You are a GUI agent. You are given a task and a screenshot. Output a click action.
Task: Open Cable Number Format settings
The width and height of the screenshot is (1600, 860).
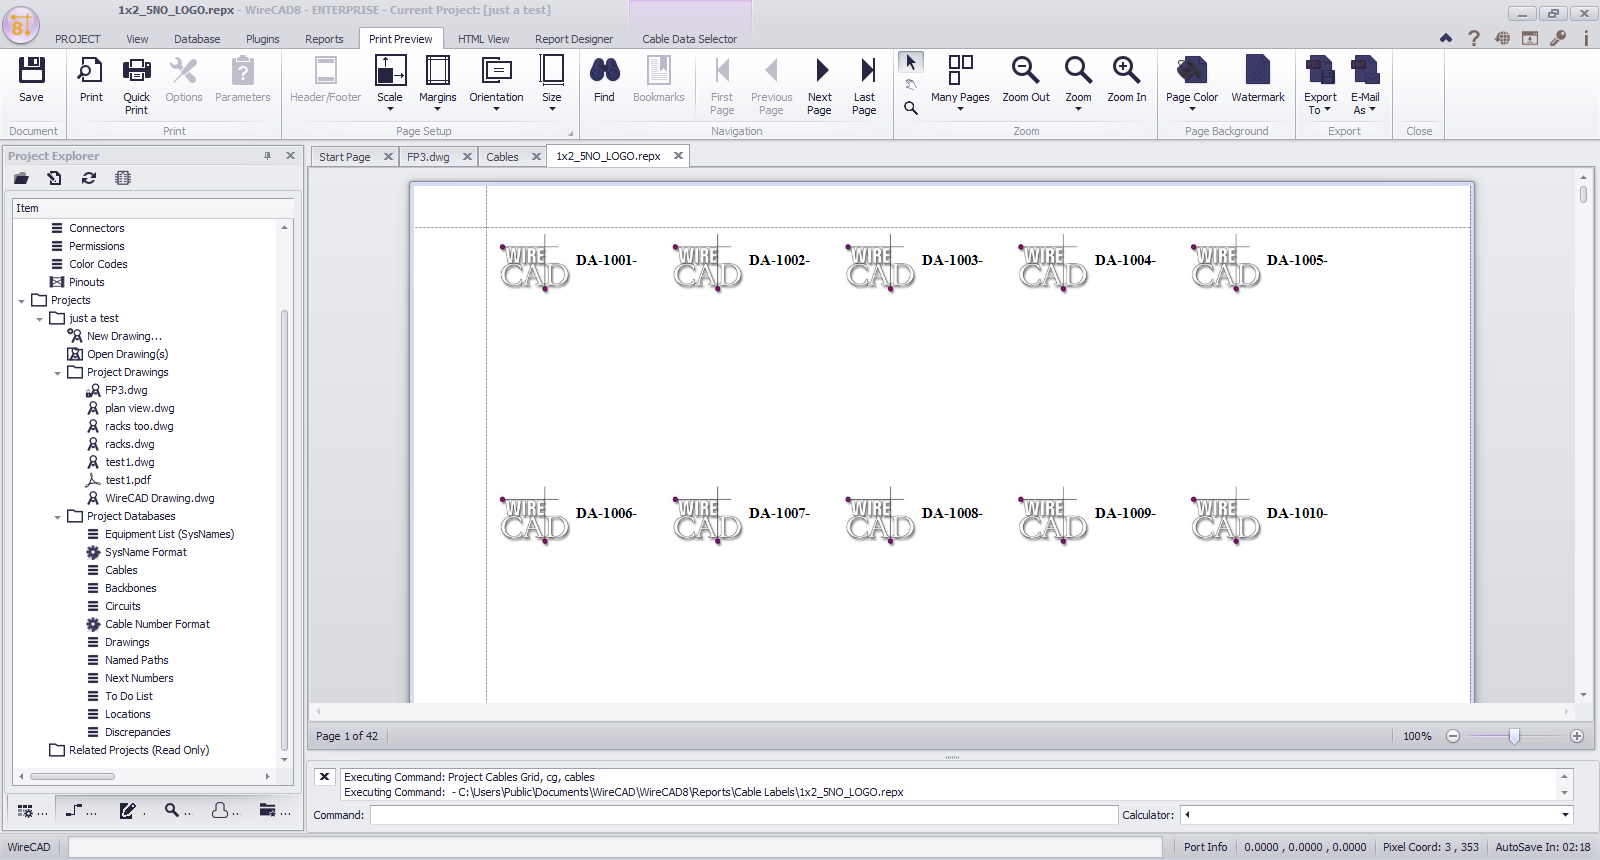point(157,624)
